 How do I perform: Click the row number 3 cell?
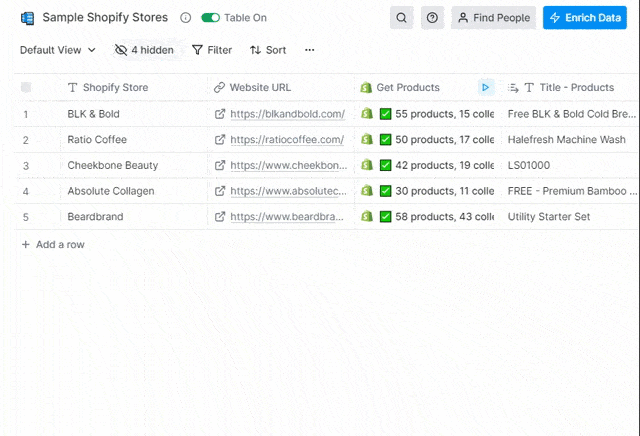[26, 166]
